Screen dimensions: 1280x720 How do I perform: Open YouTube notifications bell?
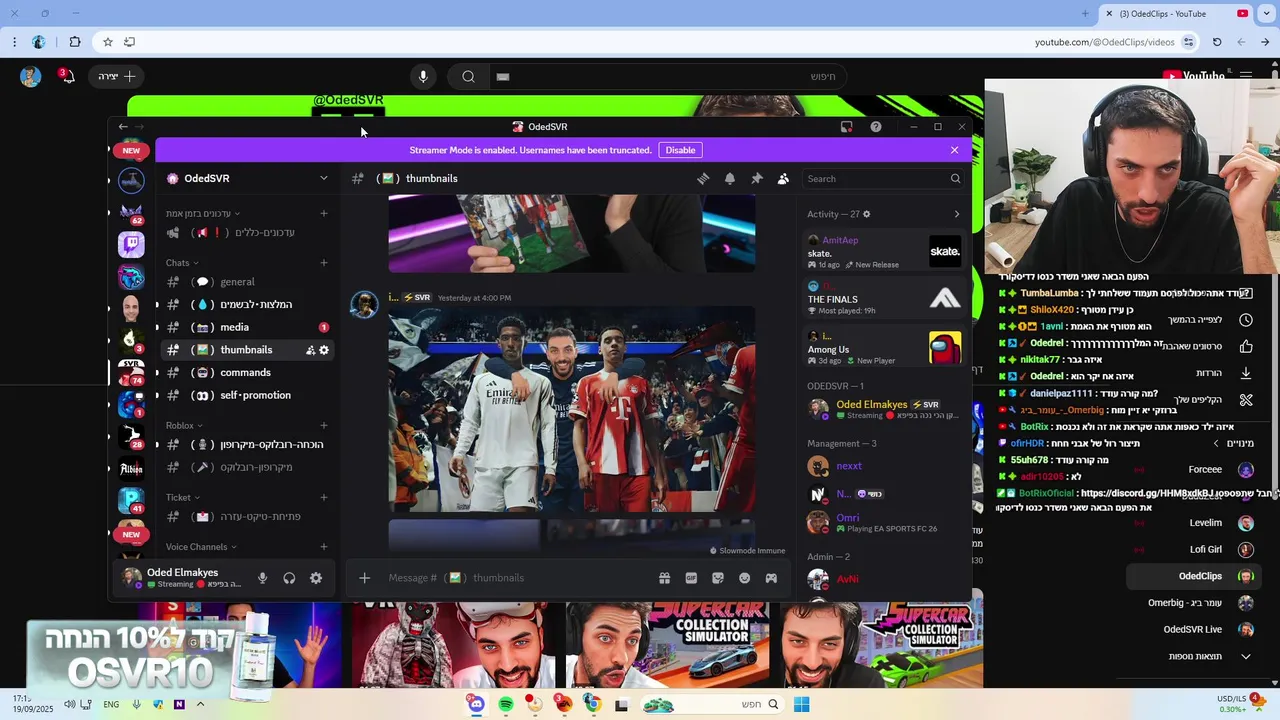click(x=66, y=76)
